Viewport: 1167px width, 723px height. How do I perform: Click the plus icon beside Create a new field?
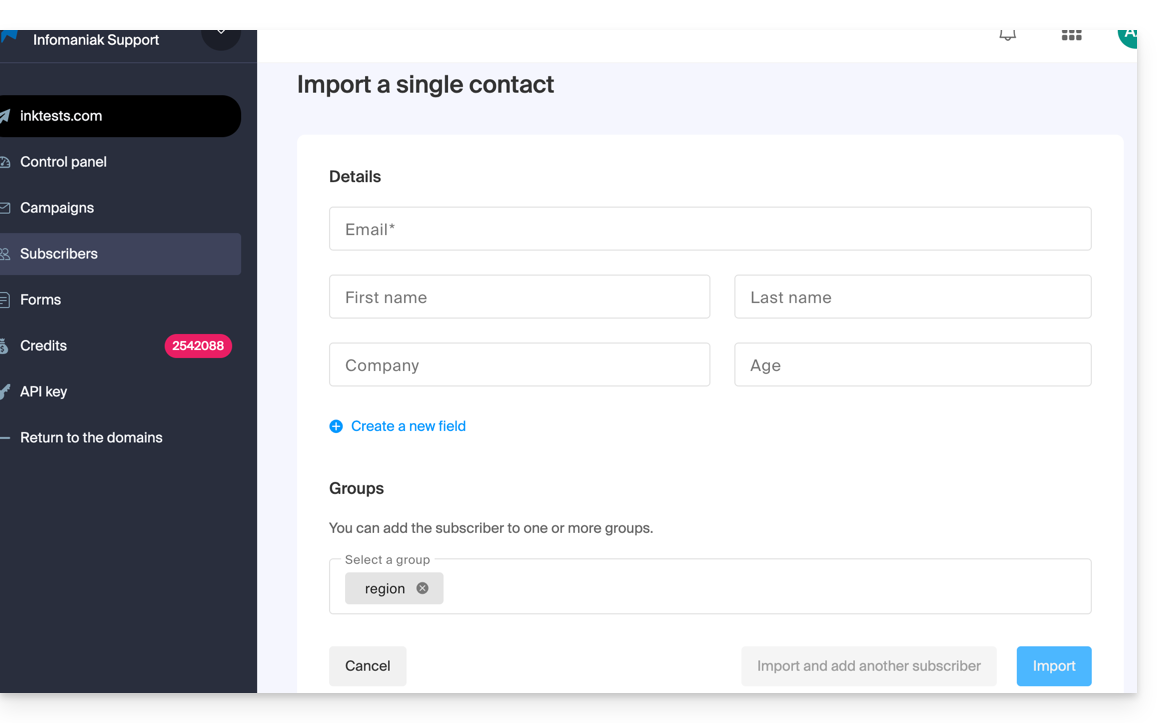336,426
